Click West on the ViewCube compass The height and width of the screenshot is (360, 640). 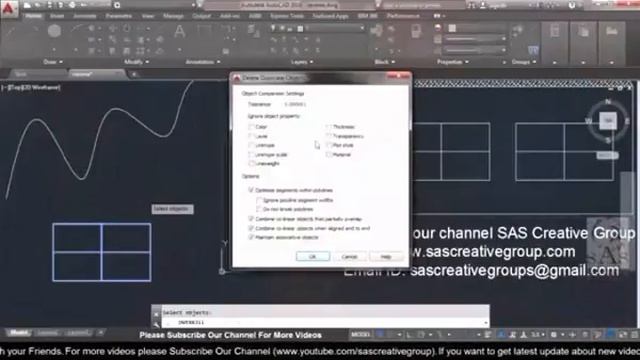coord(589,121)
